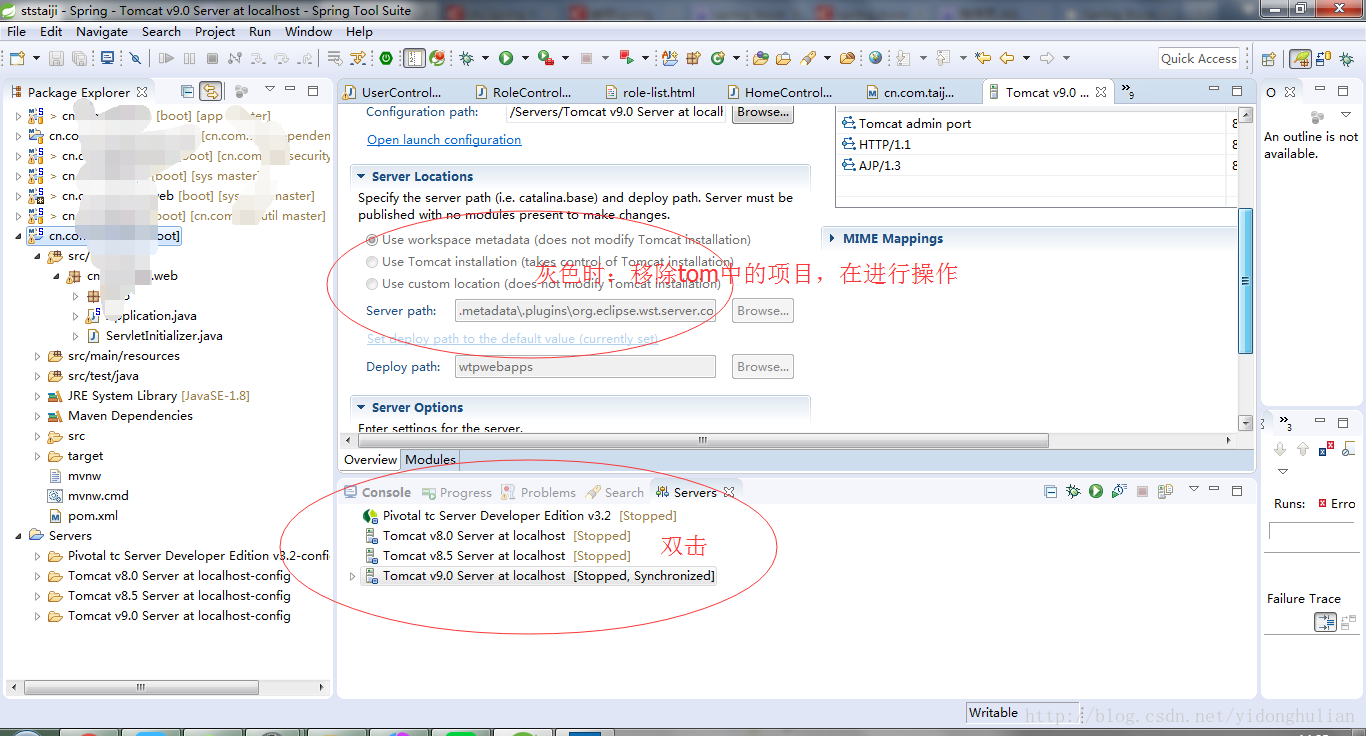Click the Open Type icon in main toolbar
The width and height of the screenshot is (1366, 736).
point(761,58)
